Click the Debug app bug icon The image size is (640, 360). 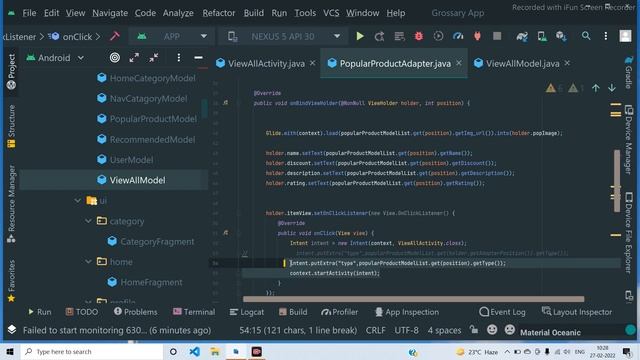coord(418,36)
